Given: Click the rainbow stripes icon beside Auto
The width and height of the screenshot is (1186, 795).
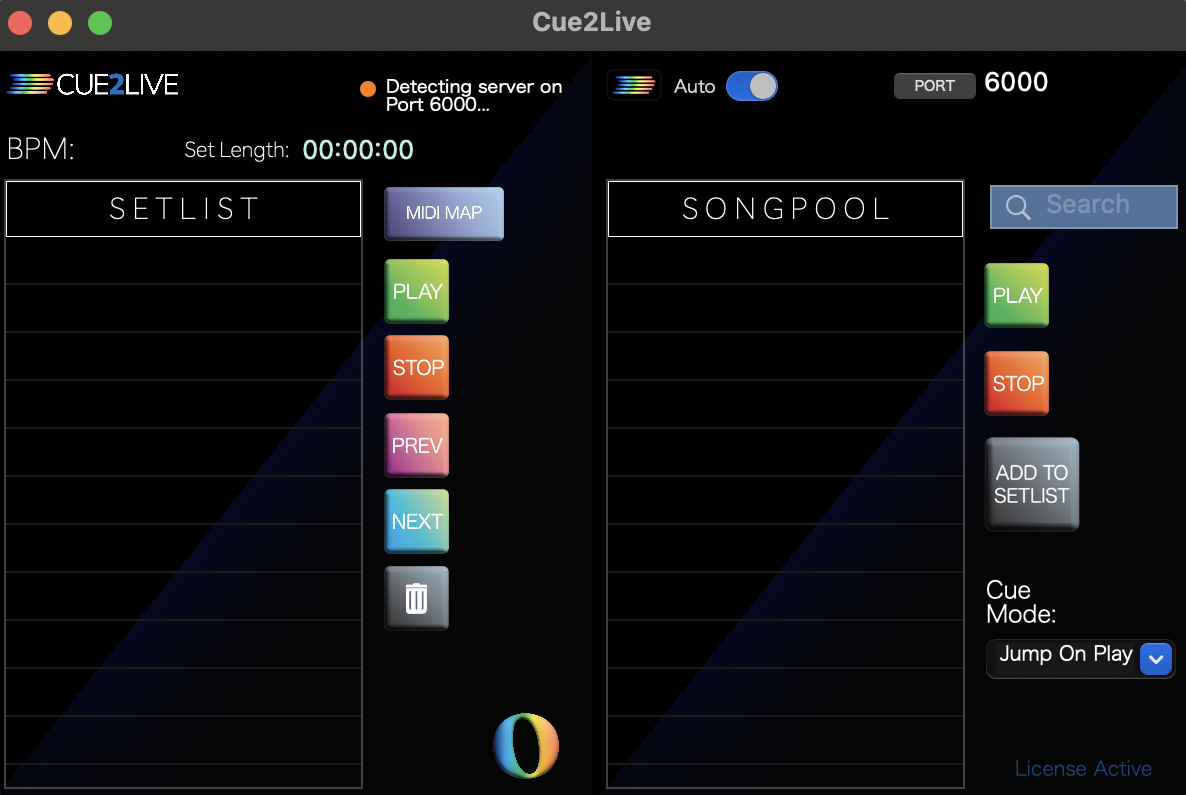Looking at the screenshot, I should coord(634,86).
